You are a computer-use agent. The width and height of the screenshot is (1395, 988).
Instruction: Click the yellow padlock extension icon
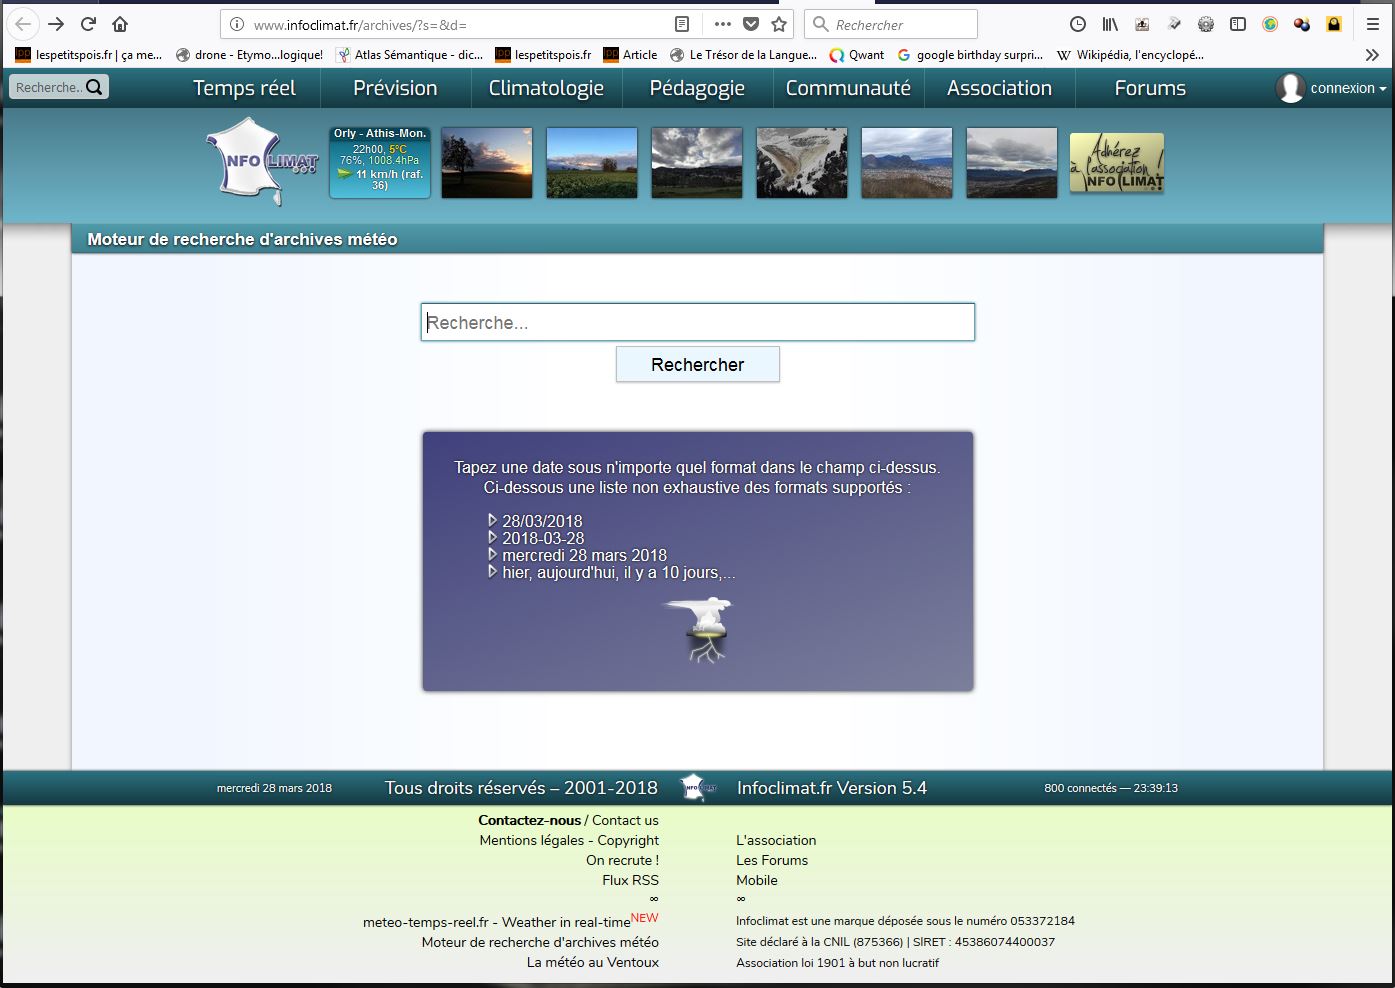click(1334, 24)
